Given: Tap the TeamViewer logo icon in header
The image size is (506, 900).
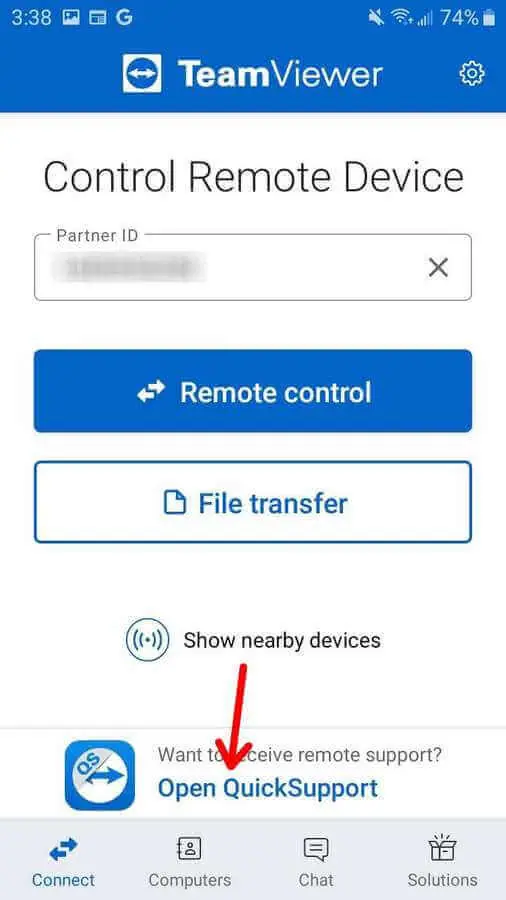Looking at the screenshot, I should click(x=142, y=73).
